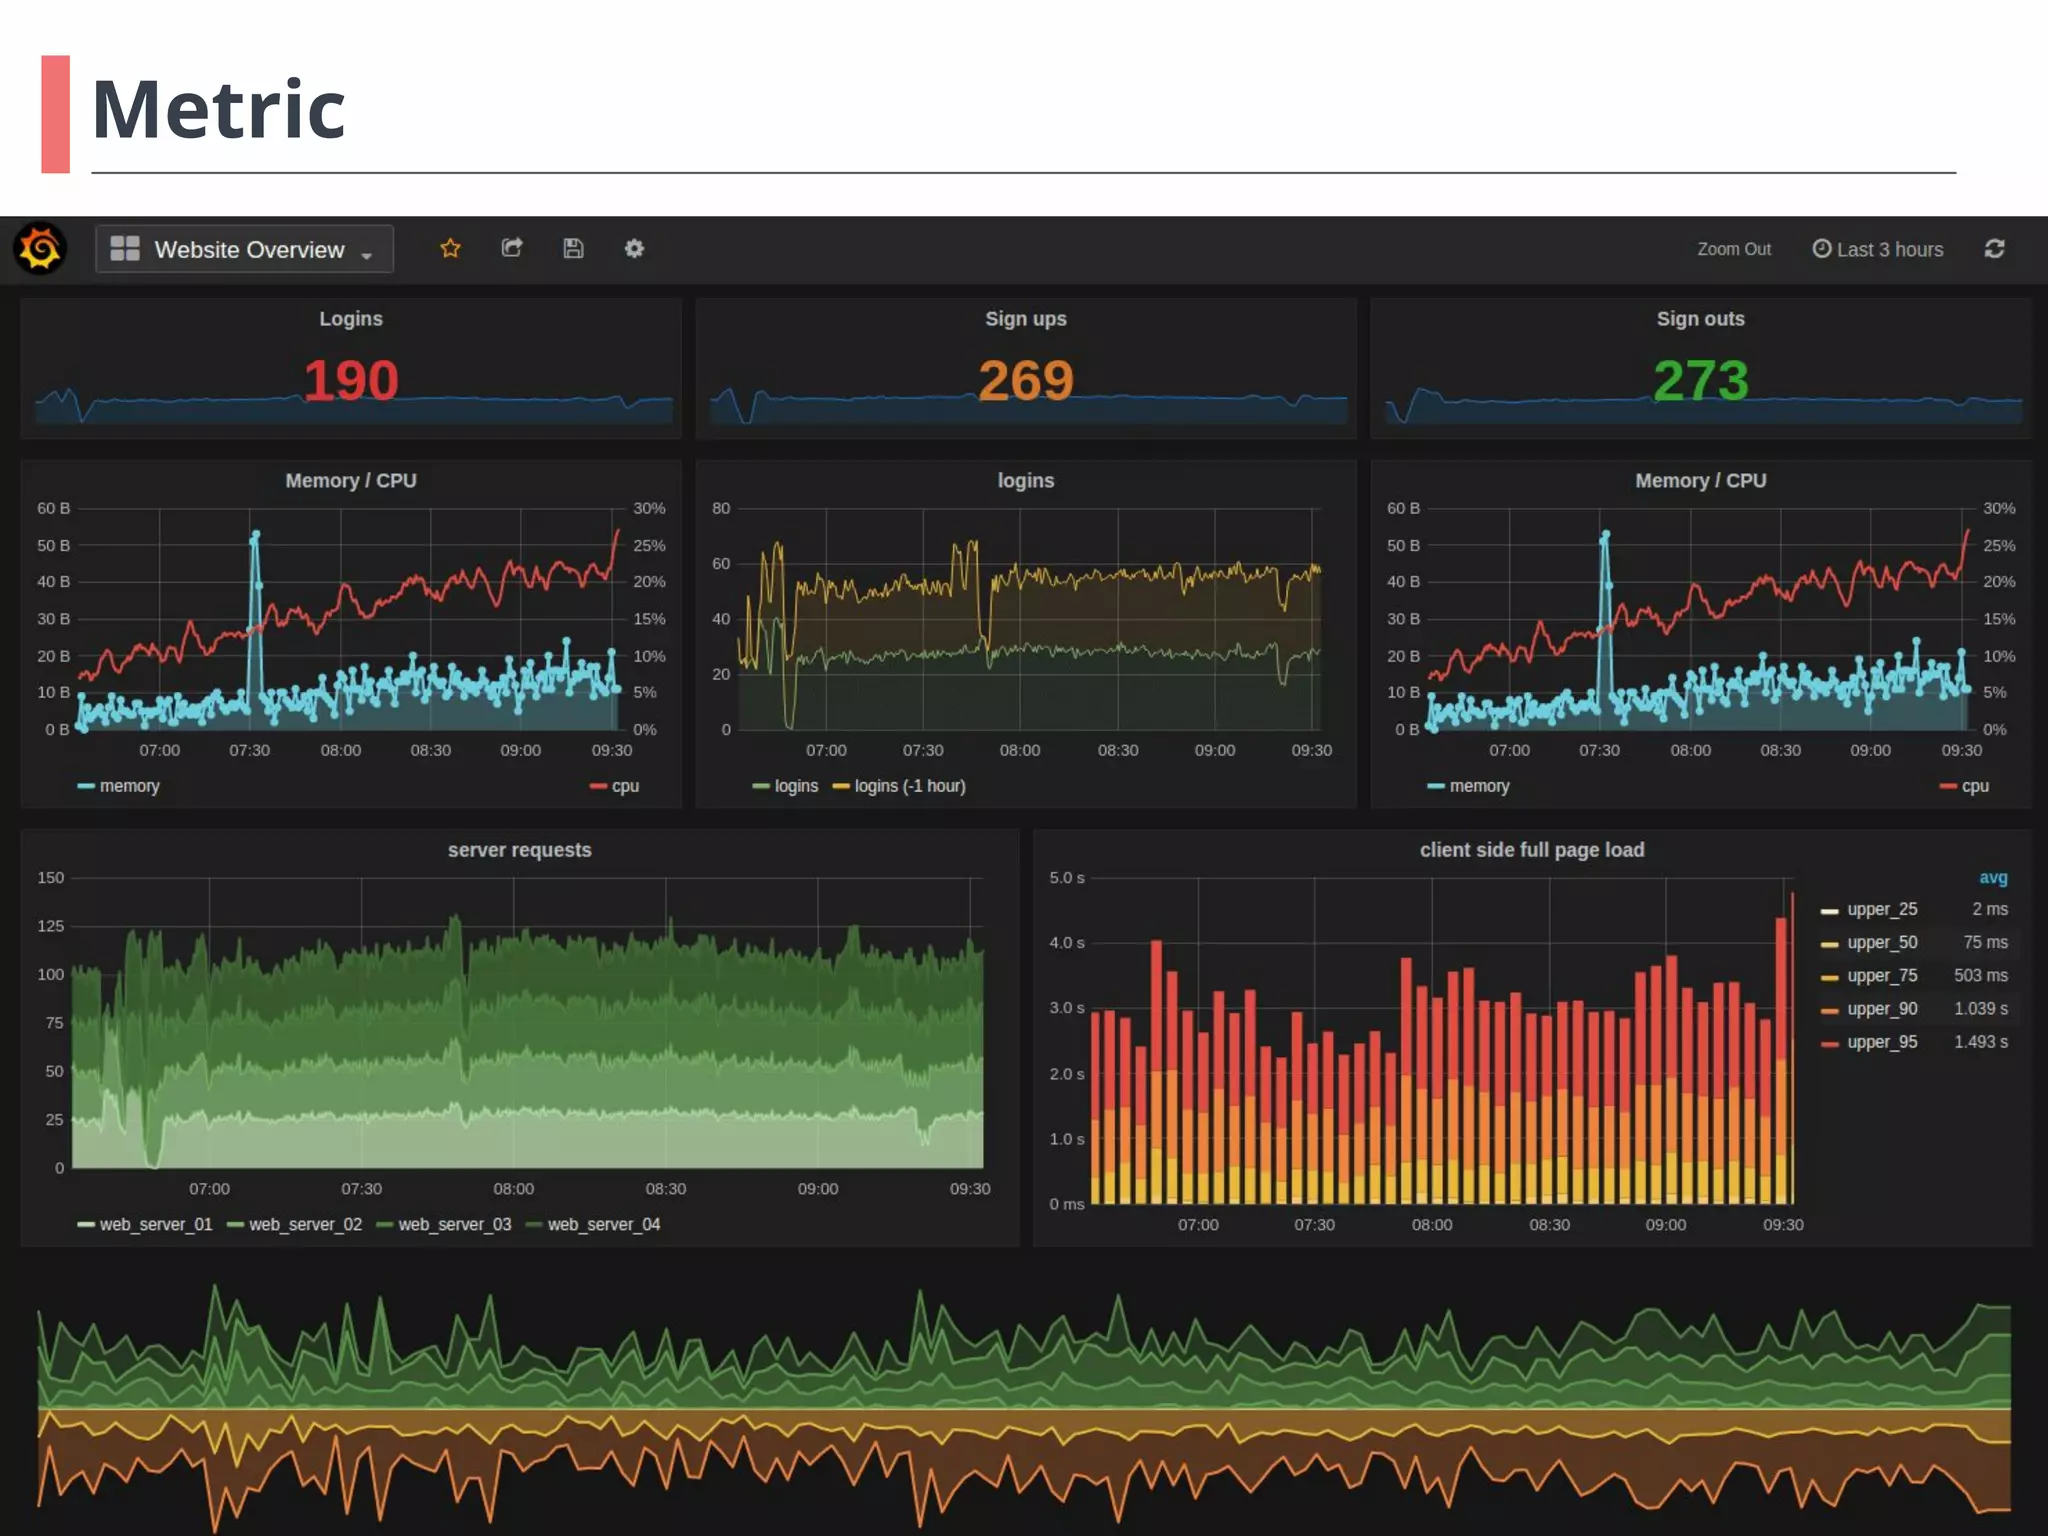The width and height of the screenshot is (2048, 1536).
Task: Click the dashboard grid icon
Action: click(x=125, y=248)
